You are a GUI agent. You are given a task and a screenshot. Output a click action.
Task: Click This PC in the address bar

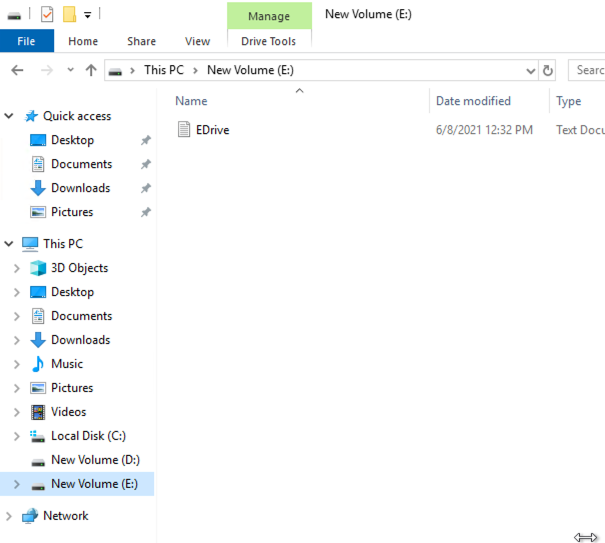[164, 70]
